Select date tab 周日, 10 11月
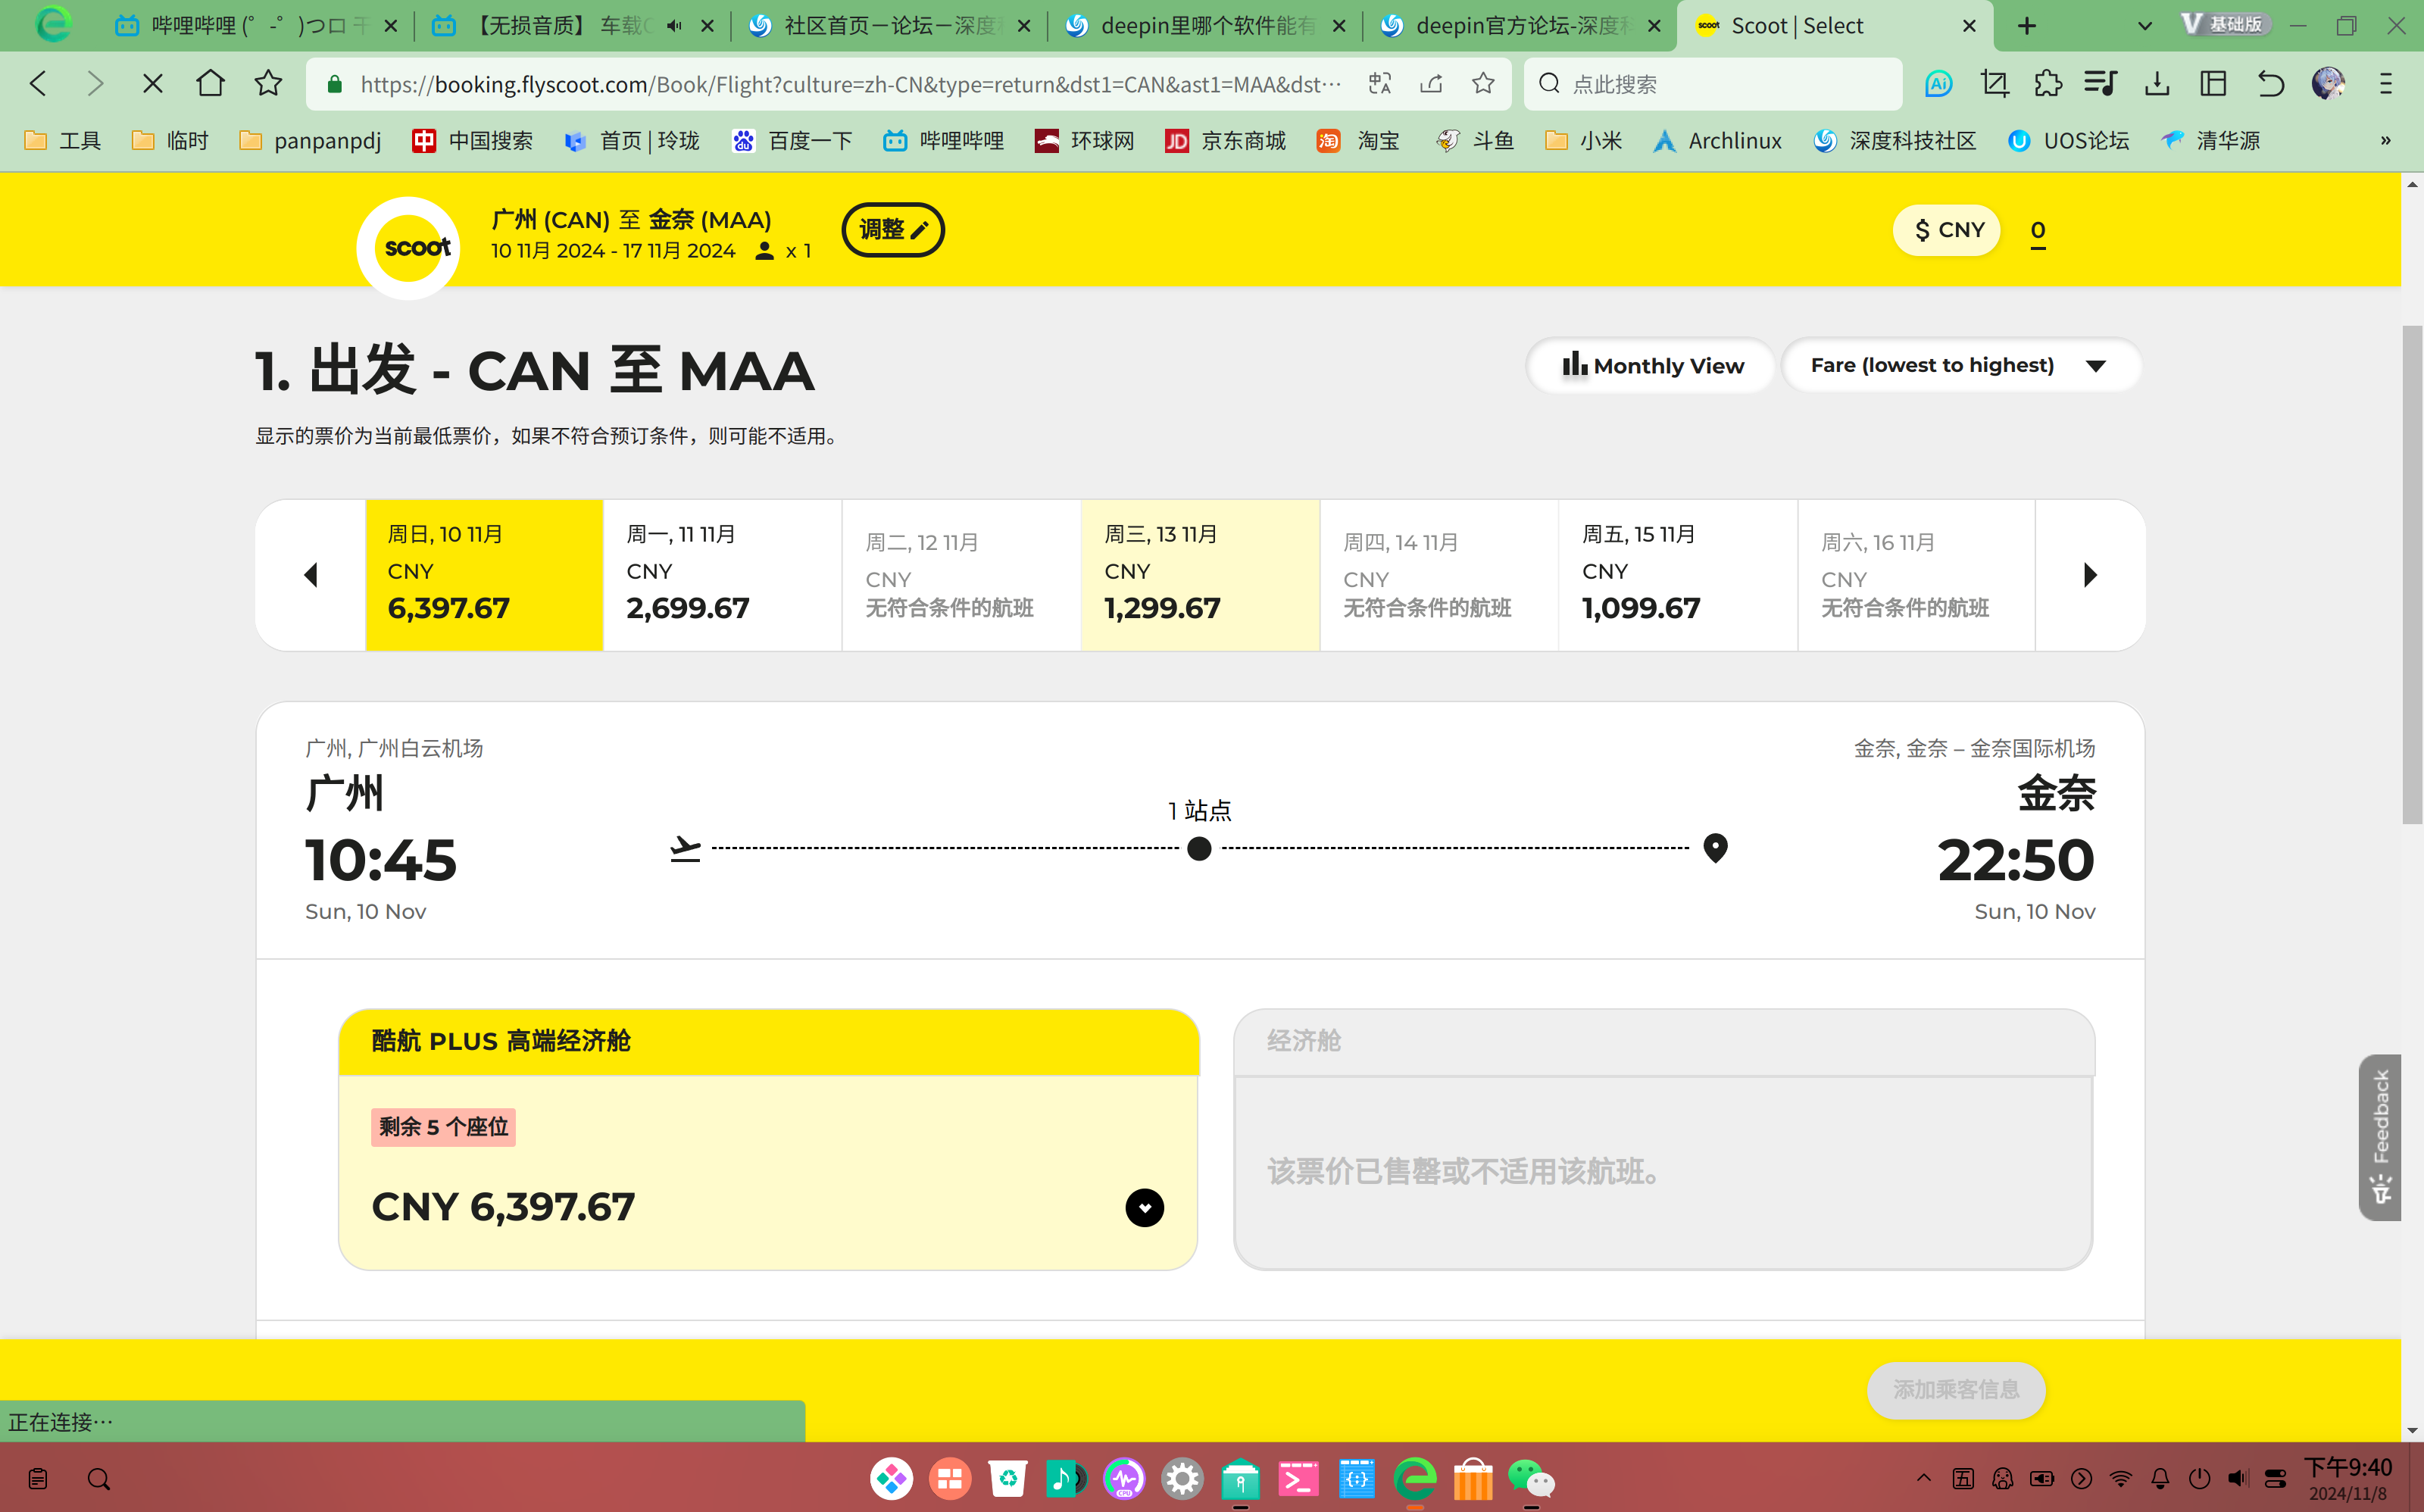The image size is (2424, 1512). [484, 575]
